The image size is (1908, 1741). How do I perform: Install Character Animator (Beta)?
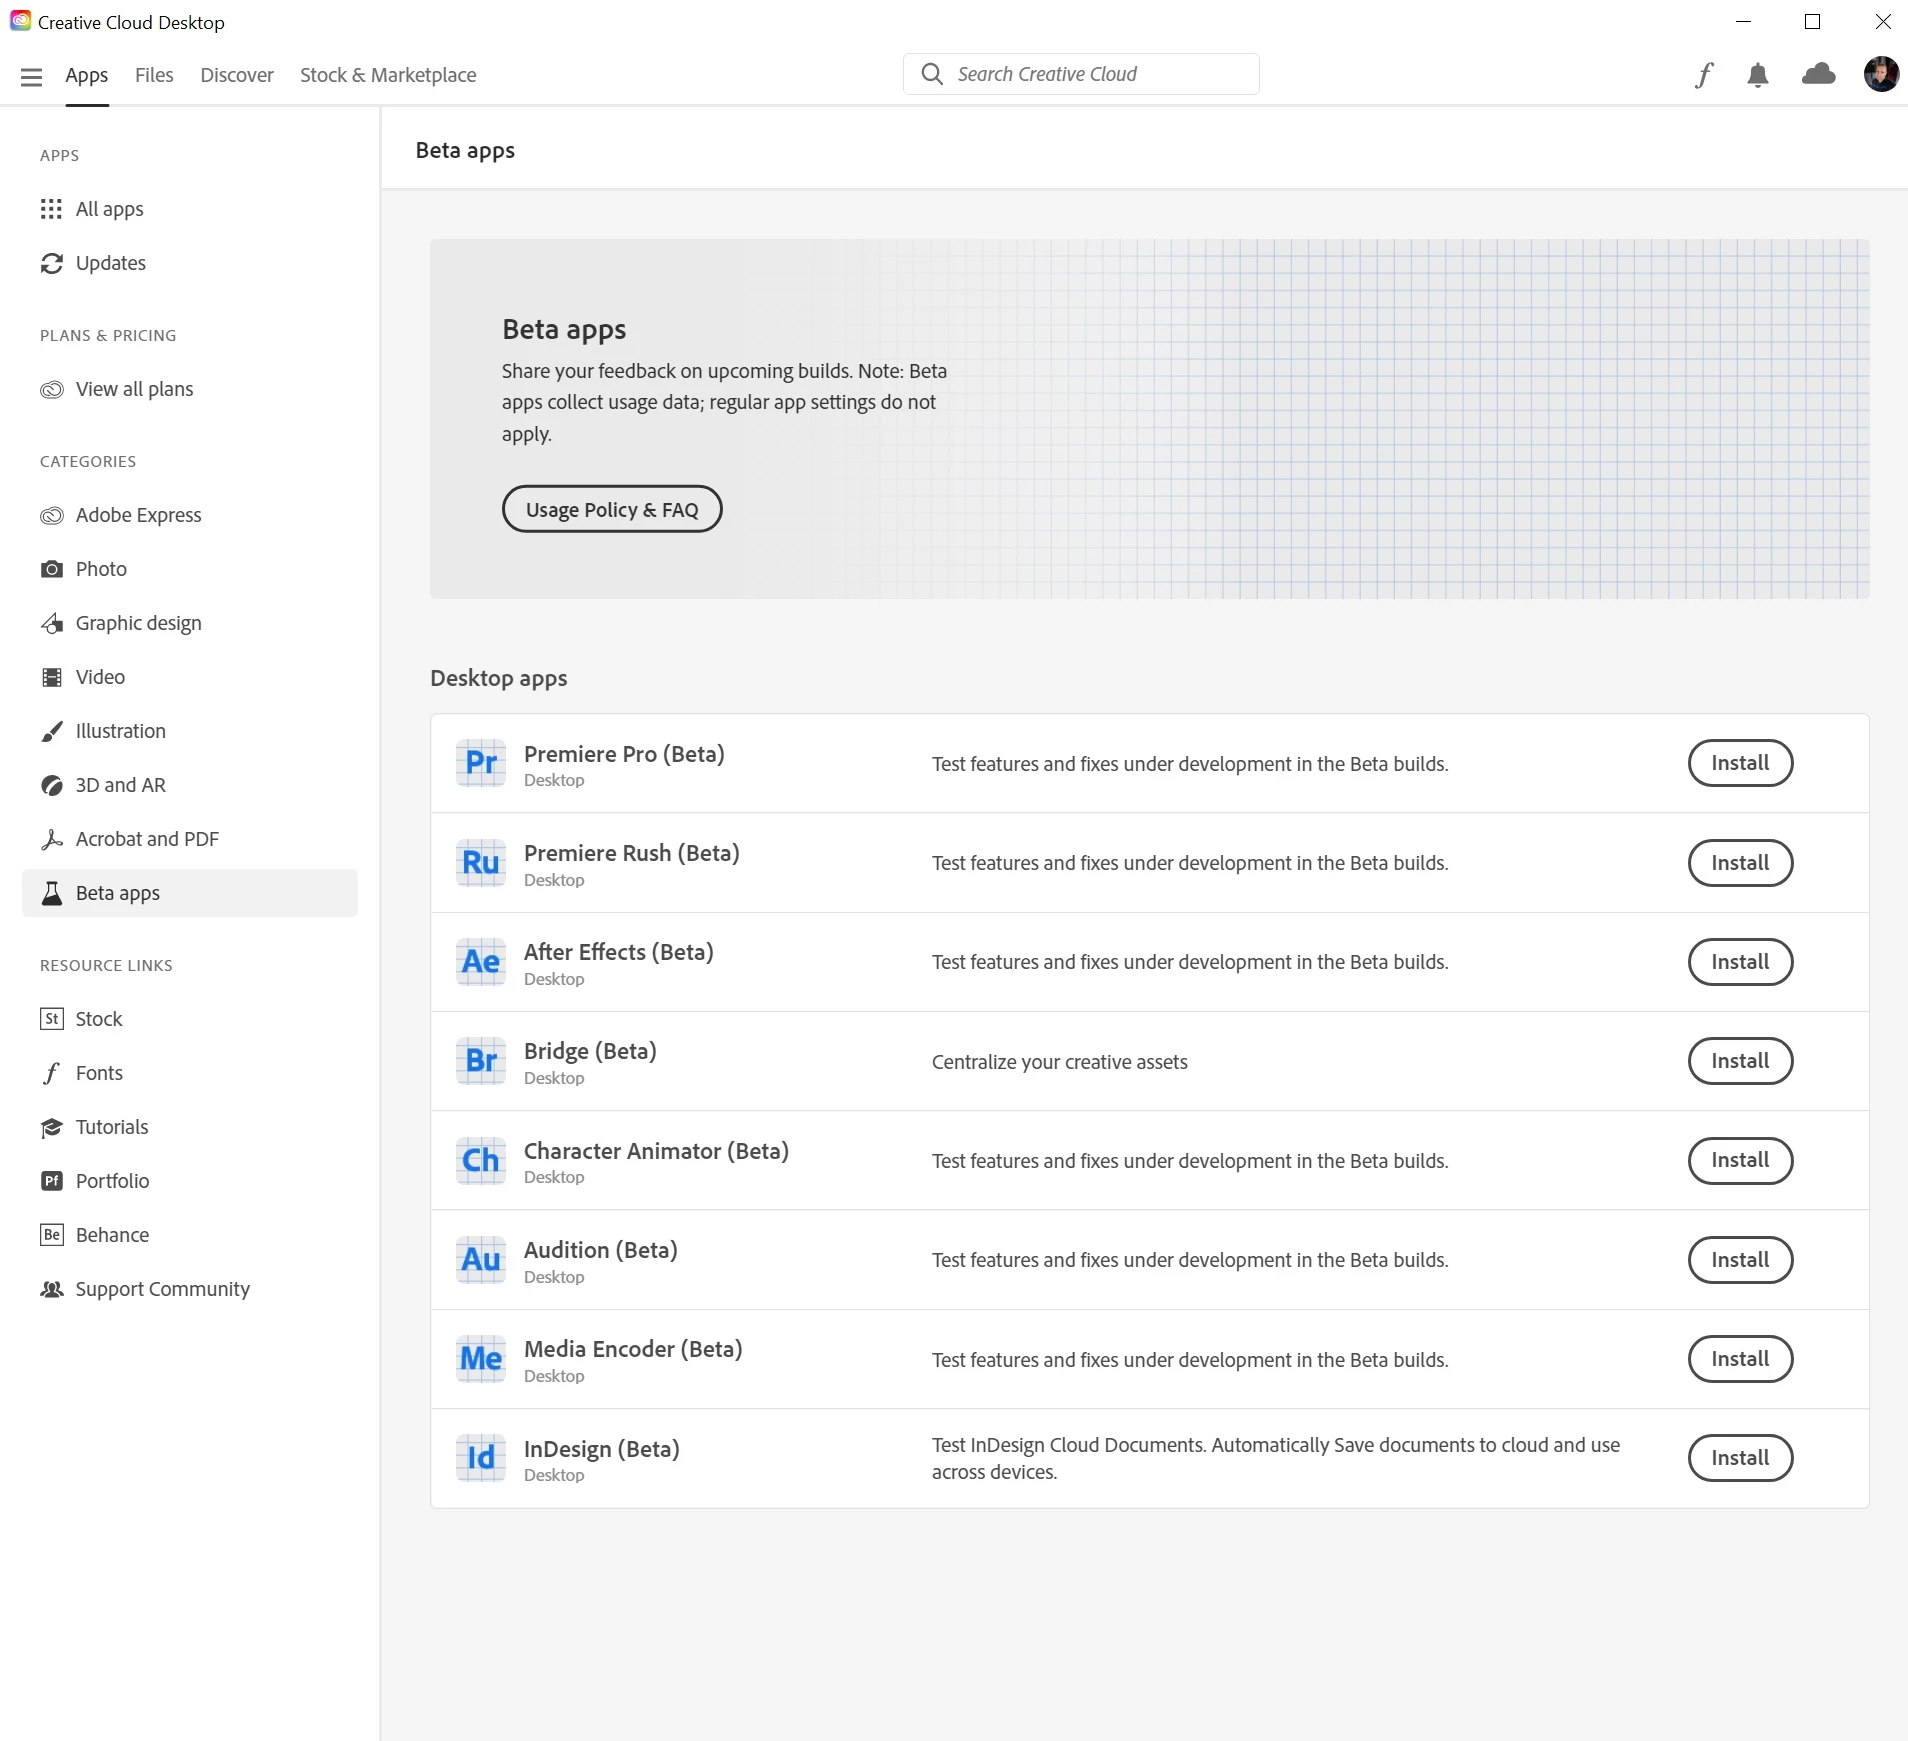(1740, 1160)
